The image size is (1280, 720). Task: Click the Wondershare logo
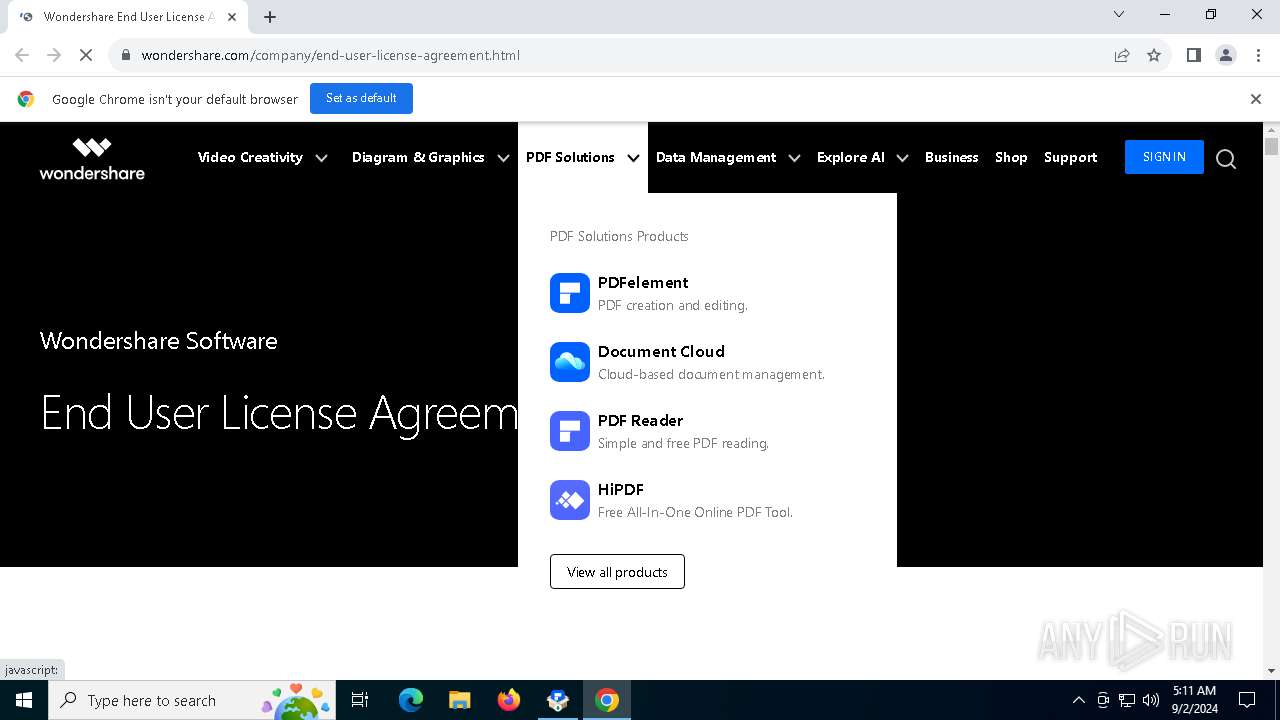pyautogui.click(x=92, y=158)
